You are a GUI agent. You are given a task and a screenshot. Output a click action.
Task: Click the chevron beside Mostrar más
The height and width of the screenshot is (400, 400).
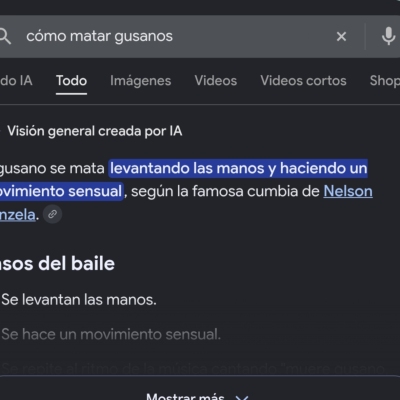click(242, 397)
